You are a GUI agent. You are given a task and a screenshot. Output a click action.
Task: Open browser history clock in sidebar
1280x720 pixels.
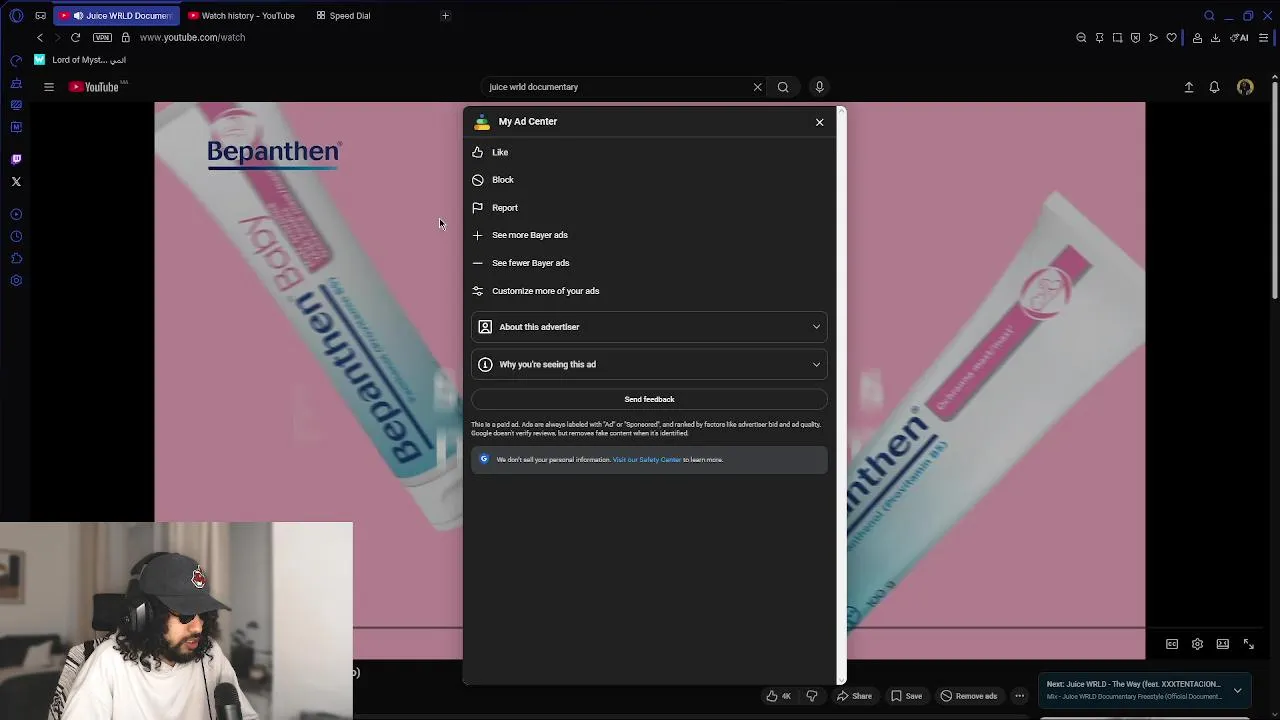16,237
